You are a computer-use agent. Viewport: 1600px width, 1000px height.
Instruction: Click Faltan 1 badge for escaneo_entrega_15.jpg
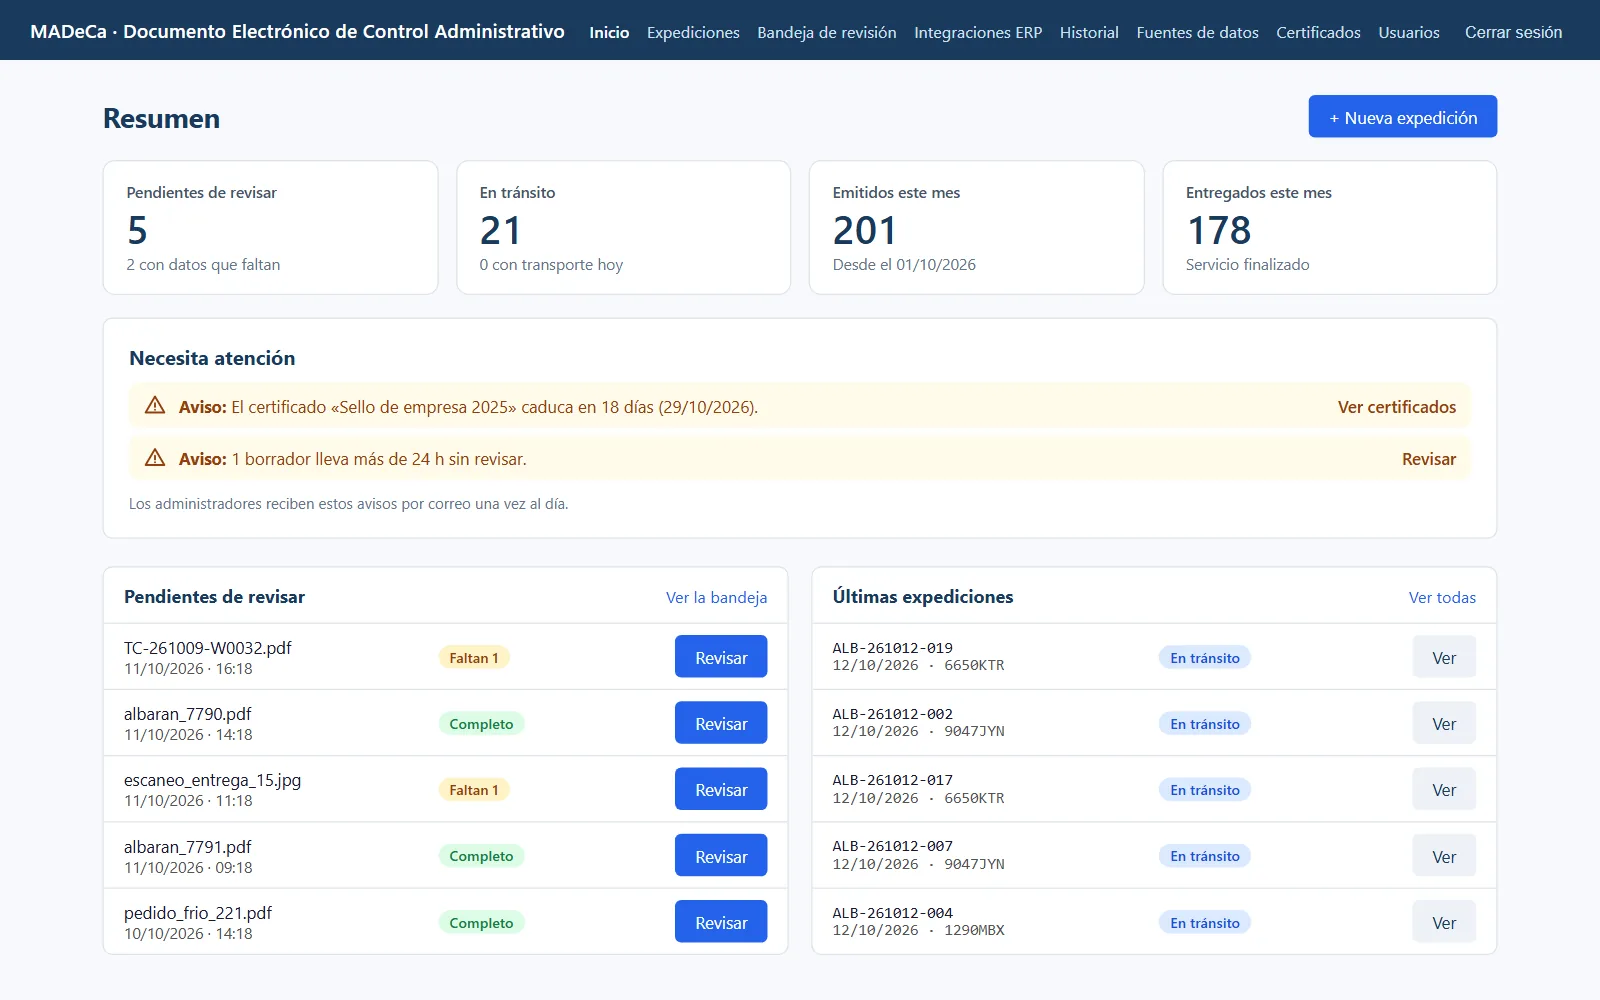pos(474,790)
